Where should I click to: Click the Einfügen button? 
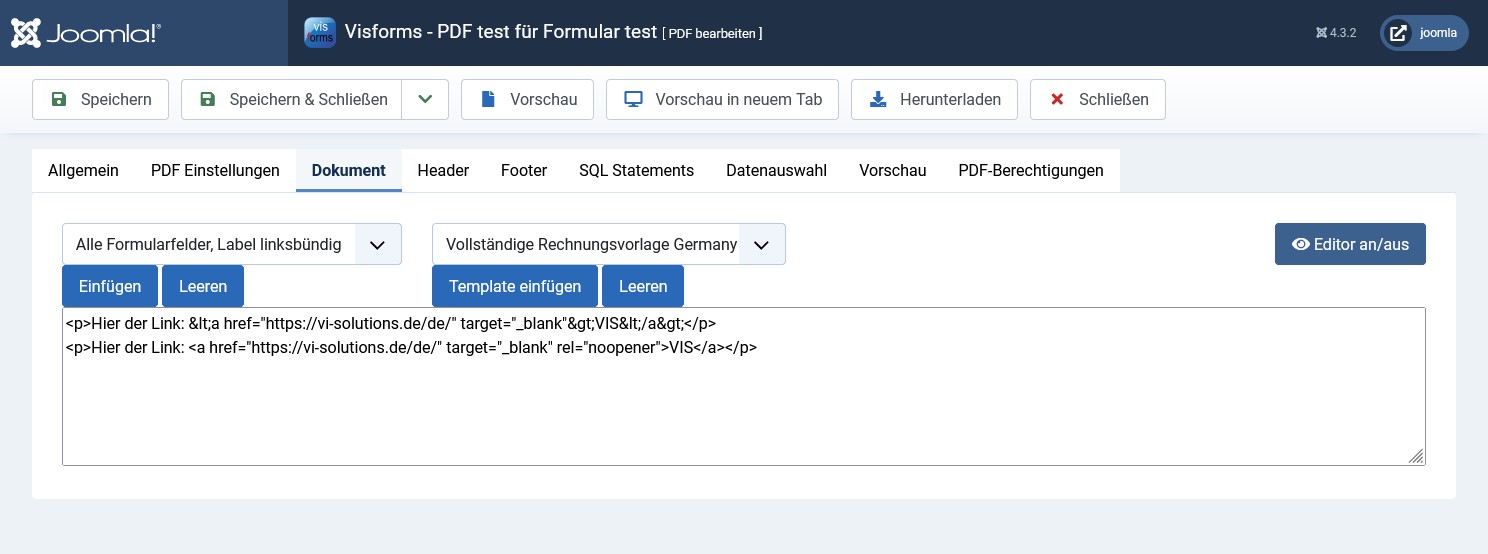pos(110,286)
